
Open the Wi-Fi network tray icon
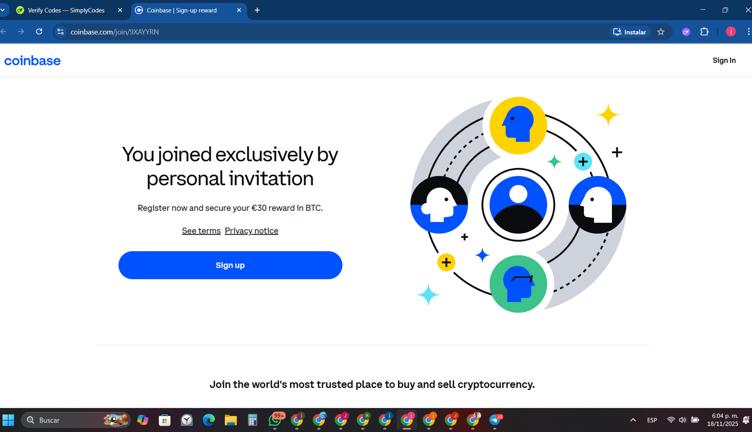(x=671, y=420)
